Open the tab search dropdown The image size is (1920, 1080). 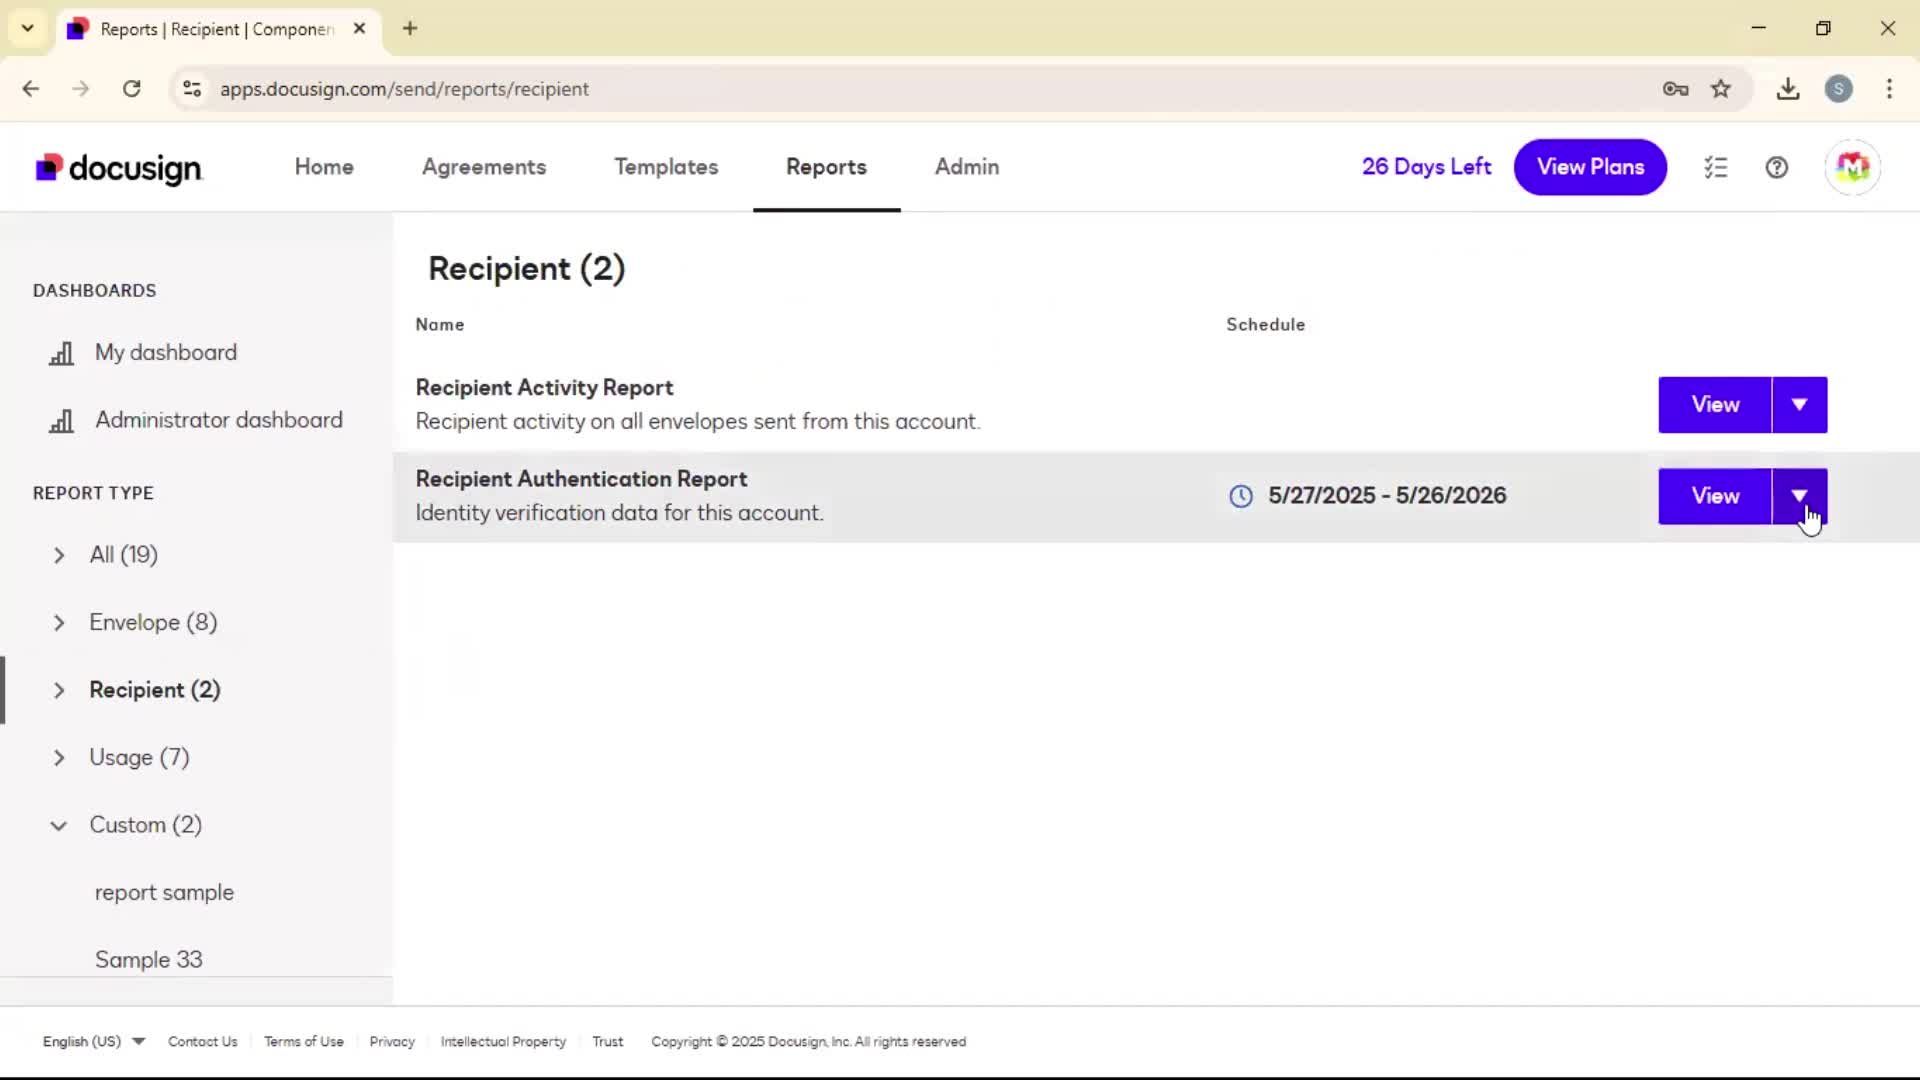(x=28, y=28)
